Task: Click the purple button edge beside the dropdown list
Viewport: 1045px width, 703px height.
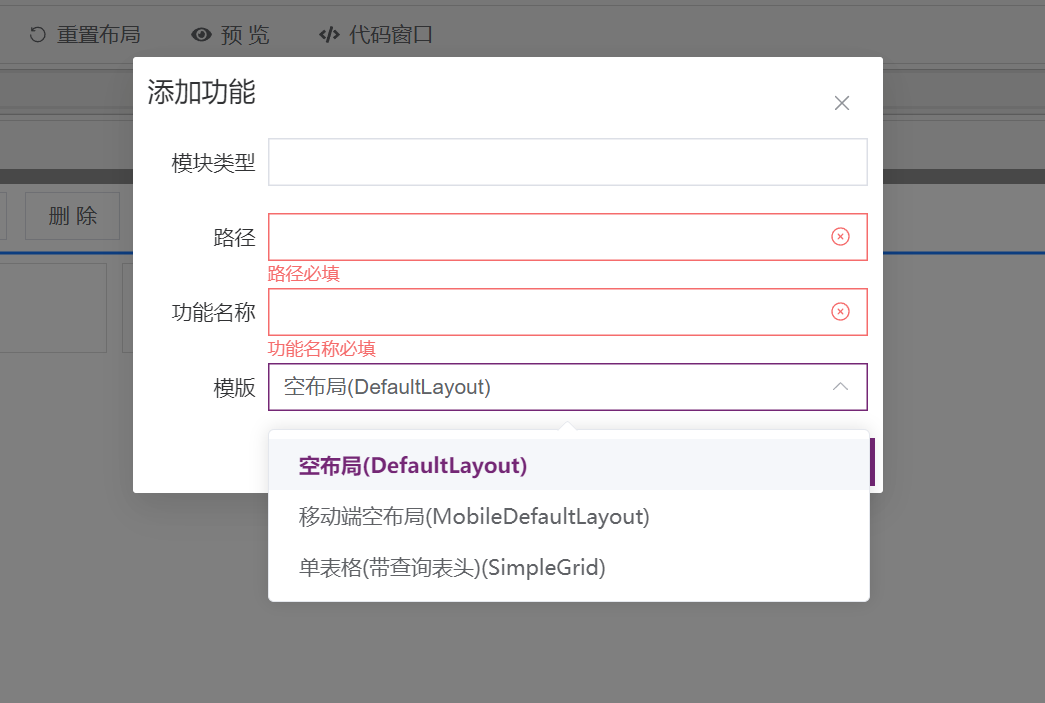Action: pos(872,462)
